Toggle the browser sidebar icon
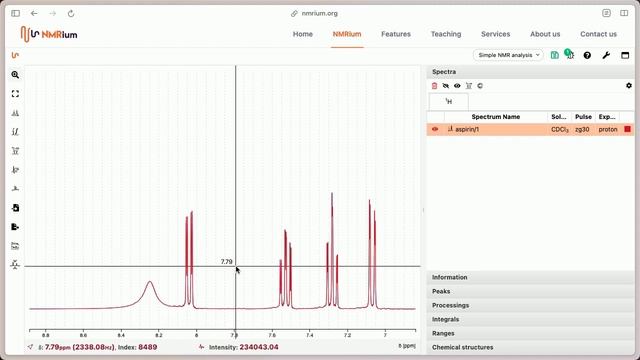 pyautogui.click(x=16, y=13)
